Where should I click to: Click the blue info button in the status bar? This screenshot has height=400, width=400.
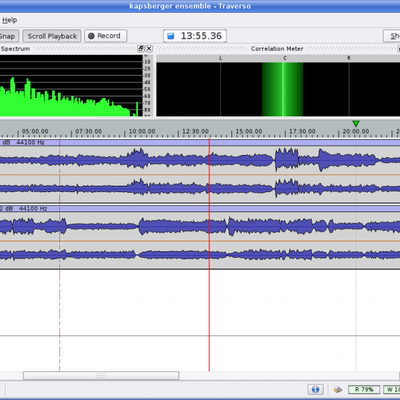(x=315, y=389)
